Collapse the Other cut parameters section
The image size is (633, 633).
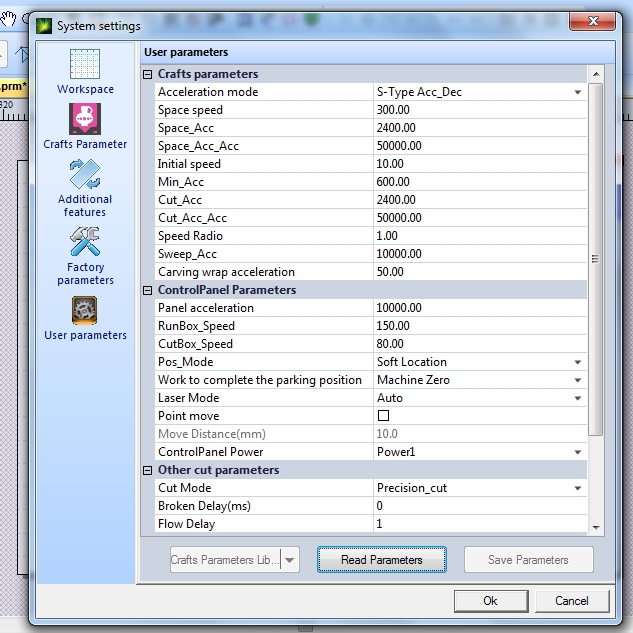click(148, 470)
